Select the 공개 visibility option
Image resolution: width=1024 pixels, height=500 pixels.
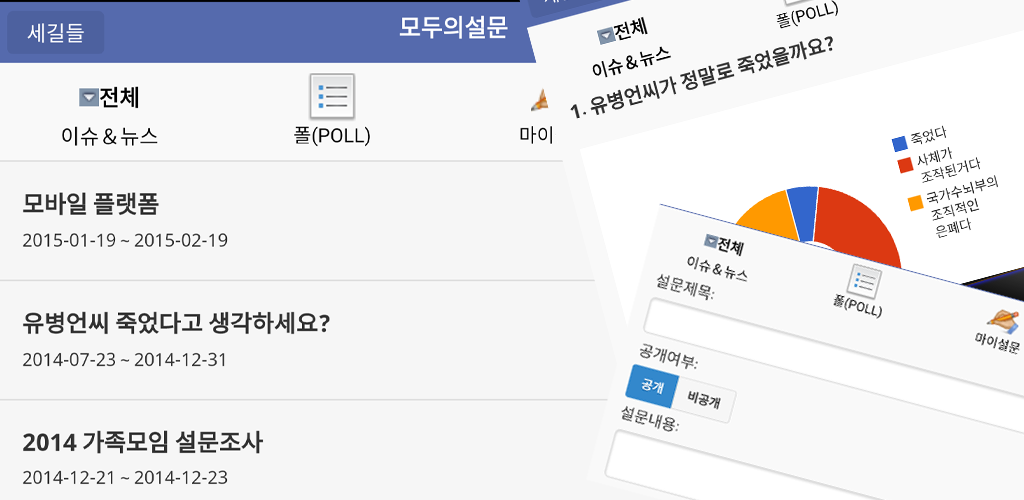coord(652,386)
